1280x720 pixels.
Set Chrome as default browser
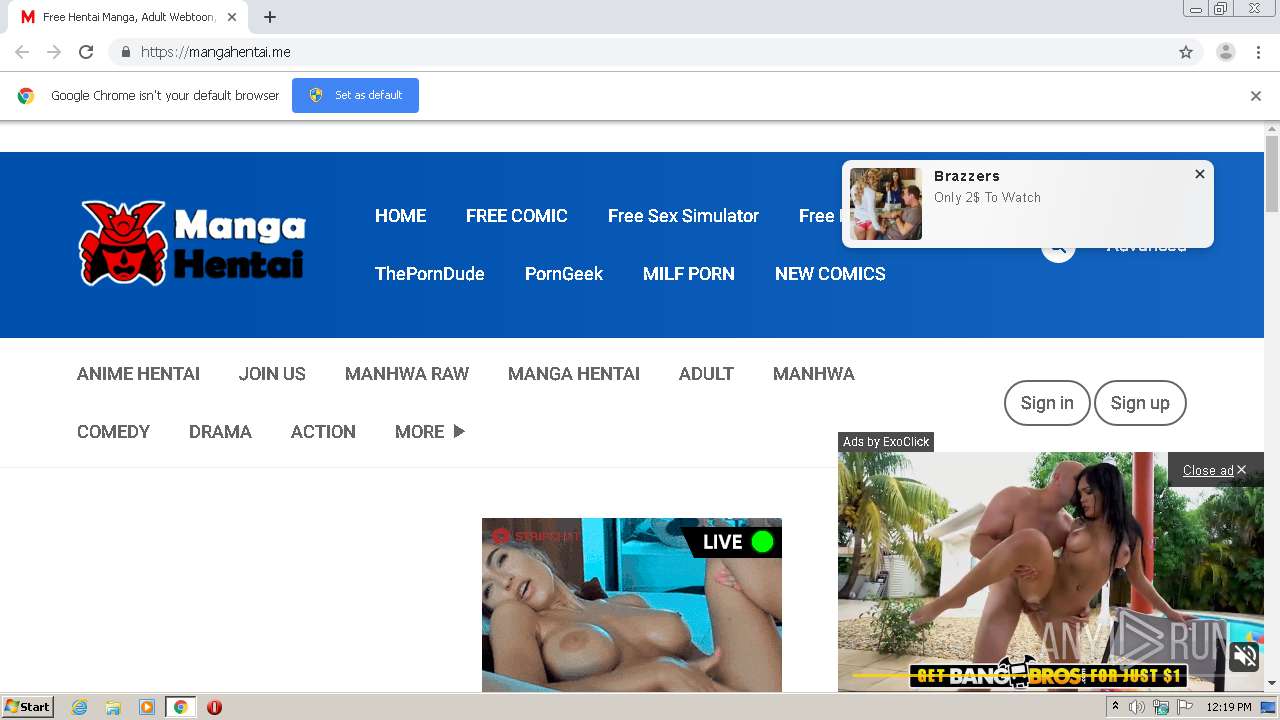[355, 95]
